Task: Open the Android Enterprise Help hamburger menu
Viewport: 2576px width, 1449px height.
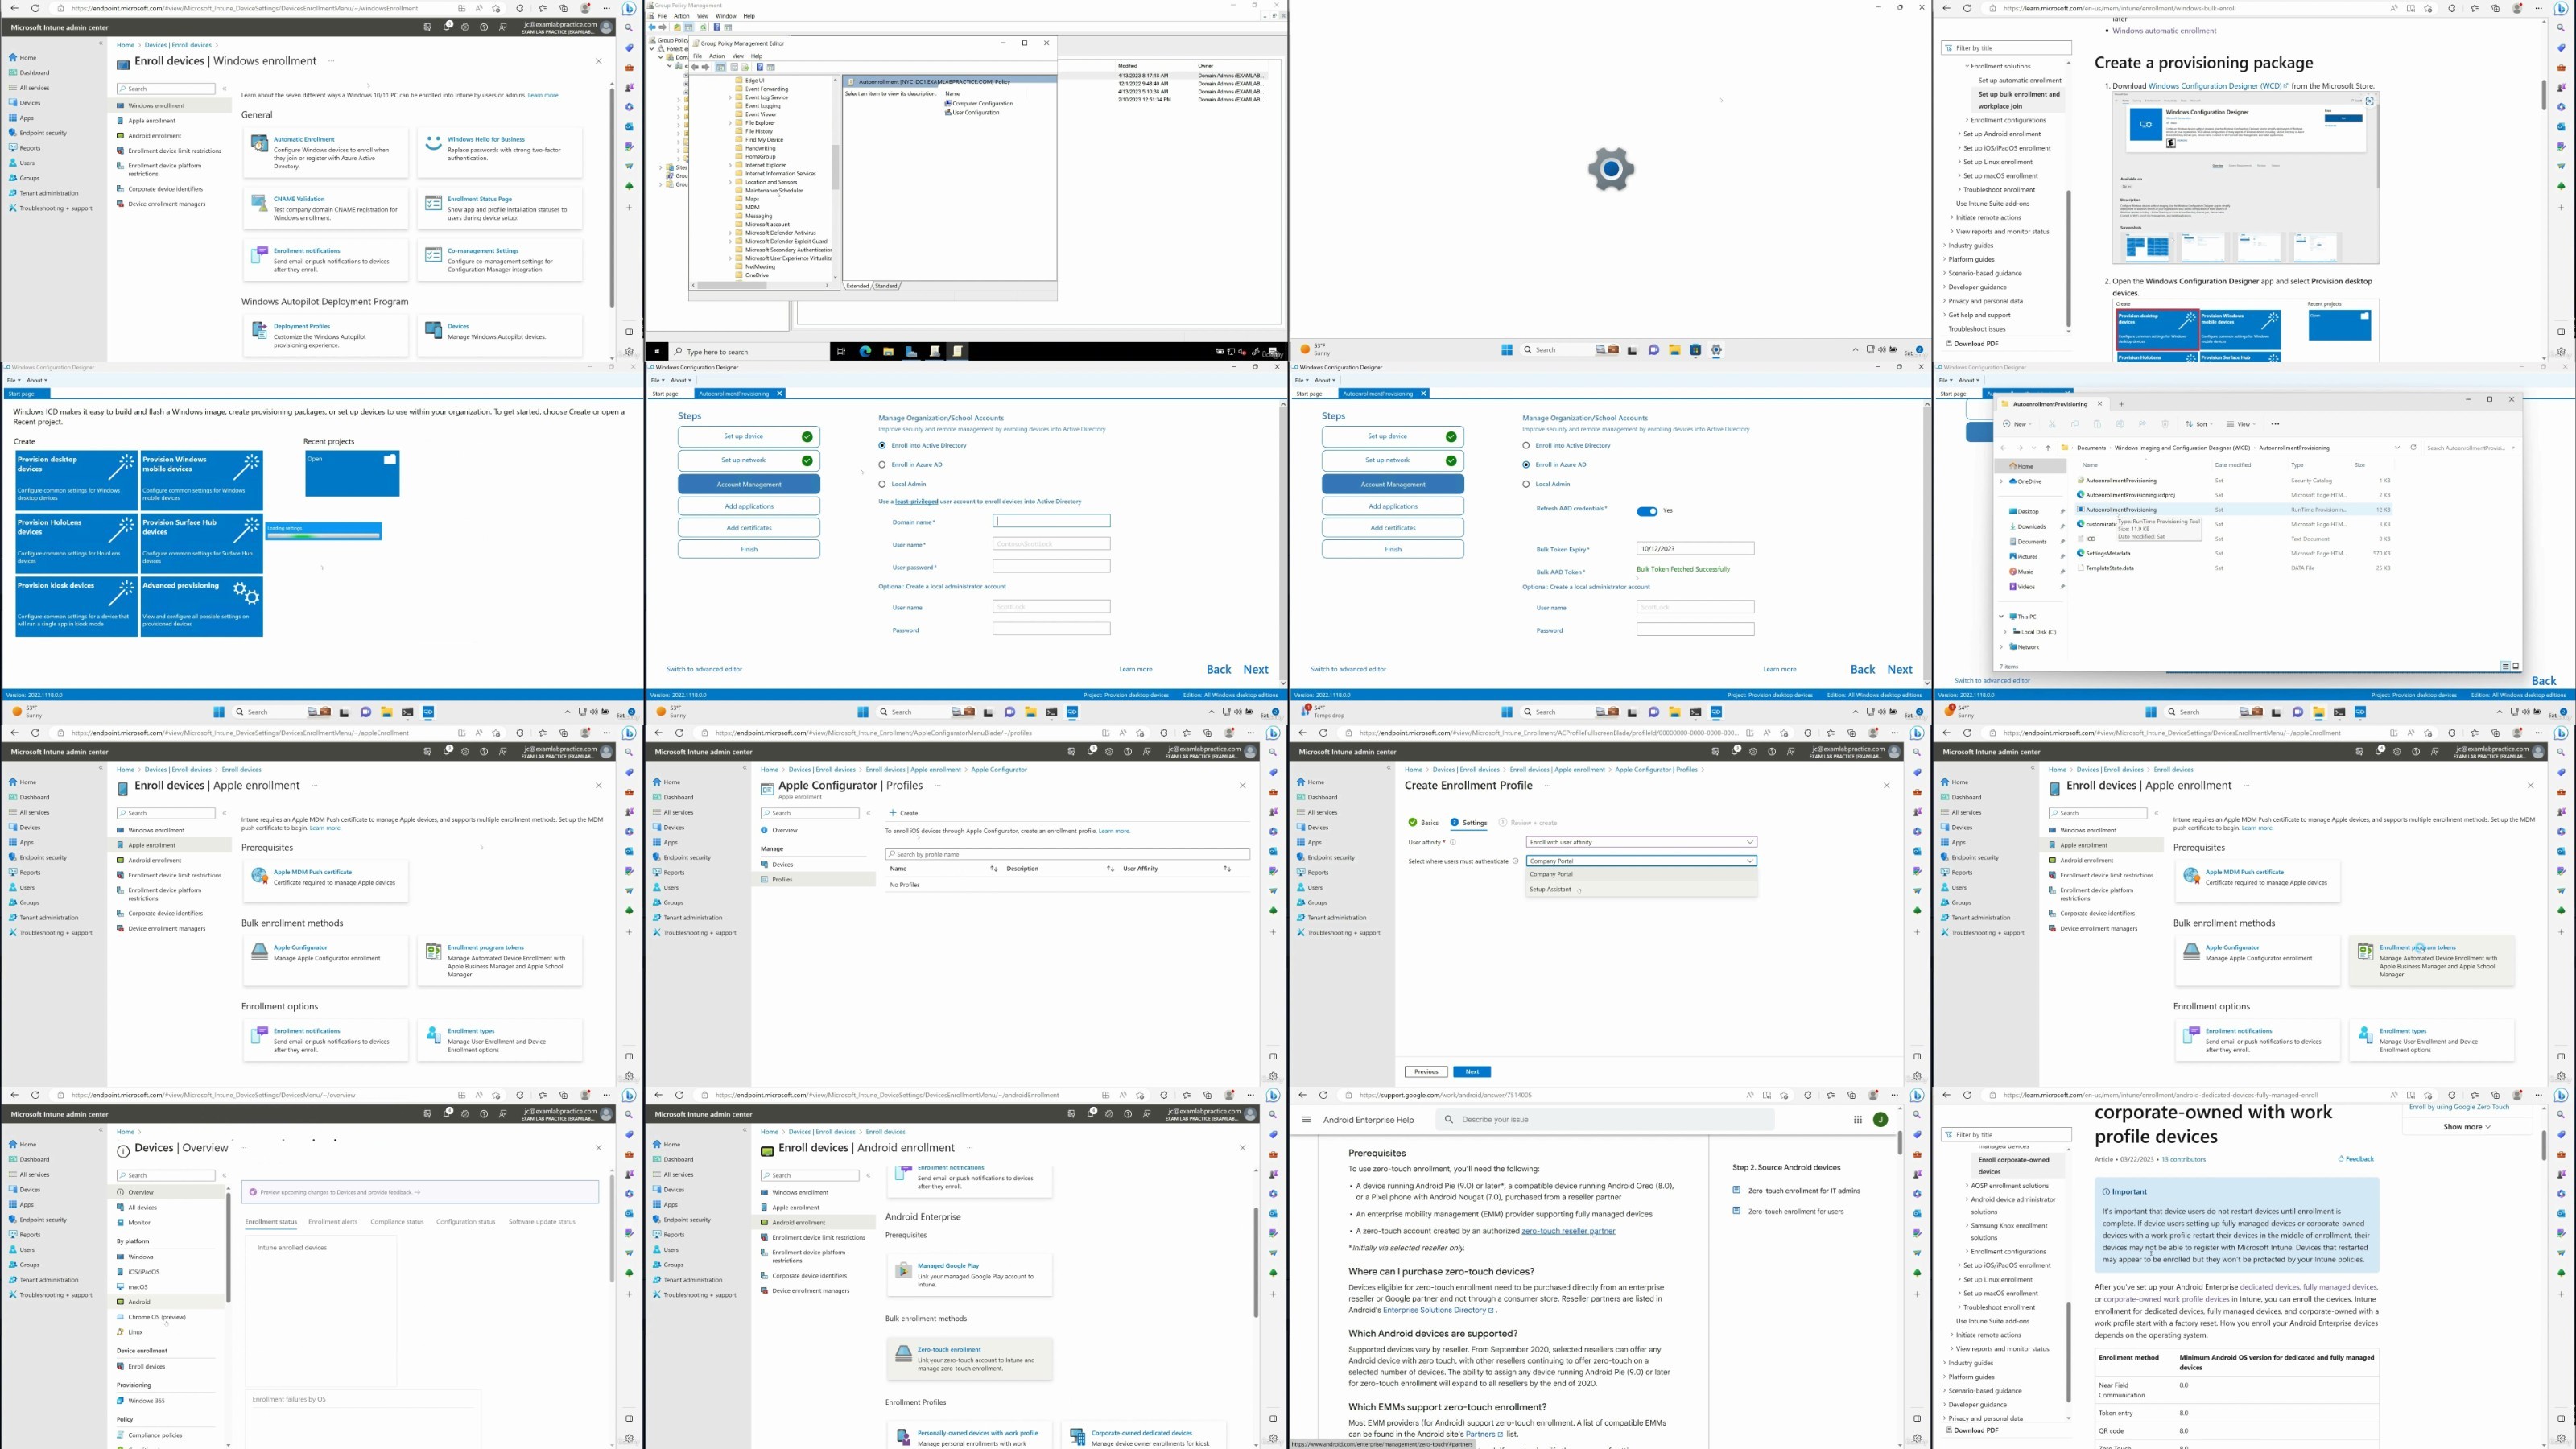Action: coord(1306,1119)
